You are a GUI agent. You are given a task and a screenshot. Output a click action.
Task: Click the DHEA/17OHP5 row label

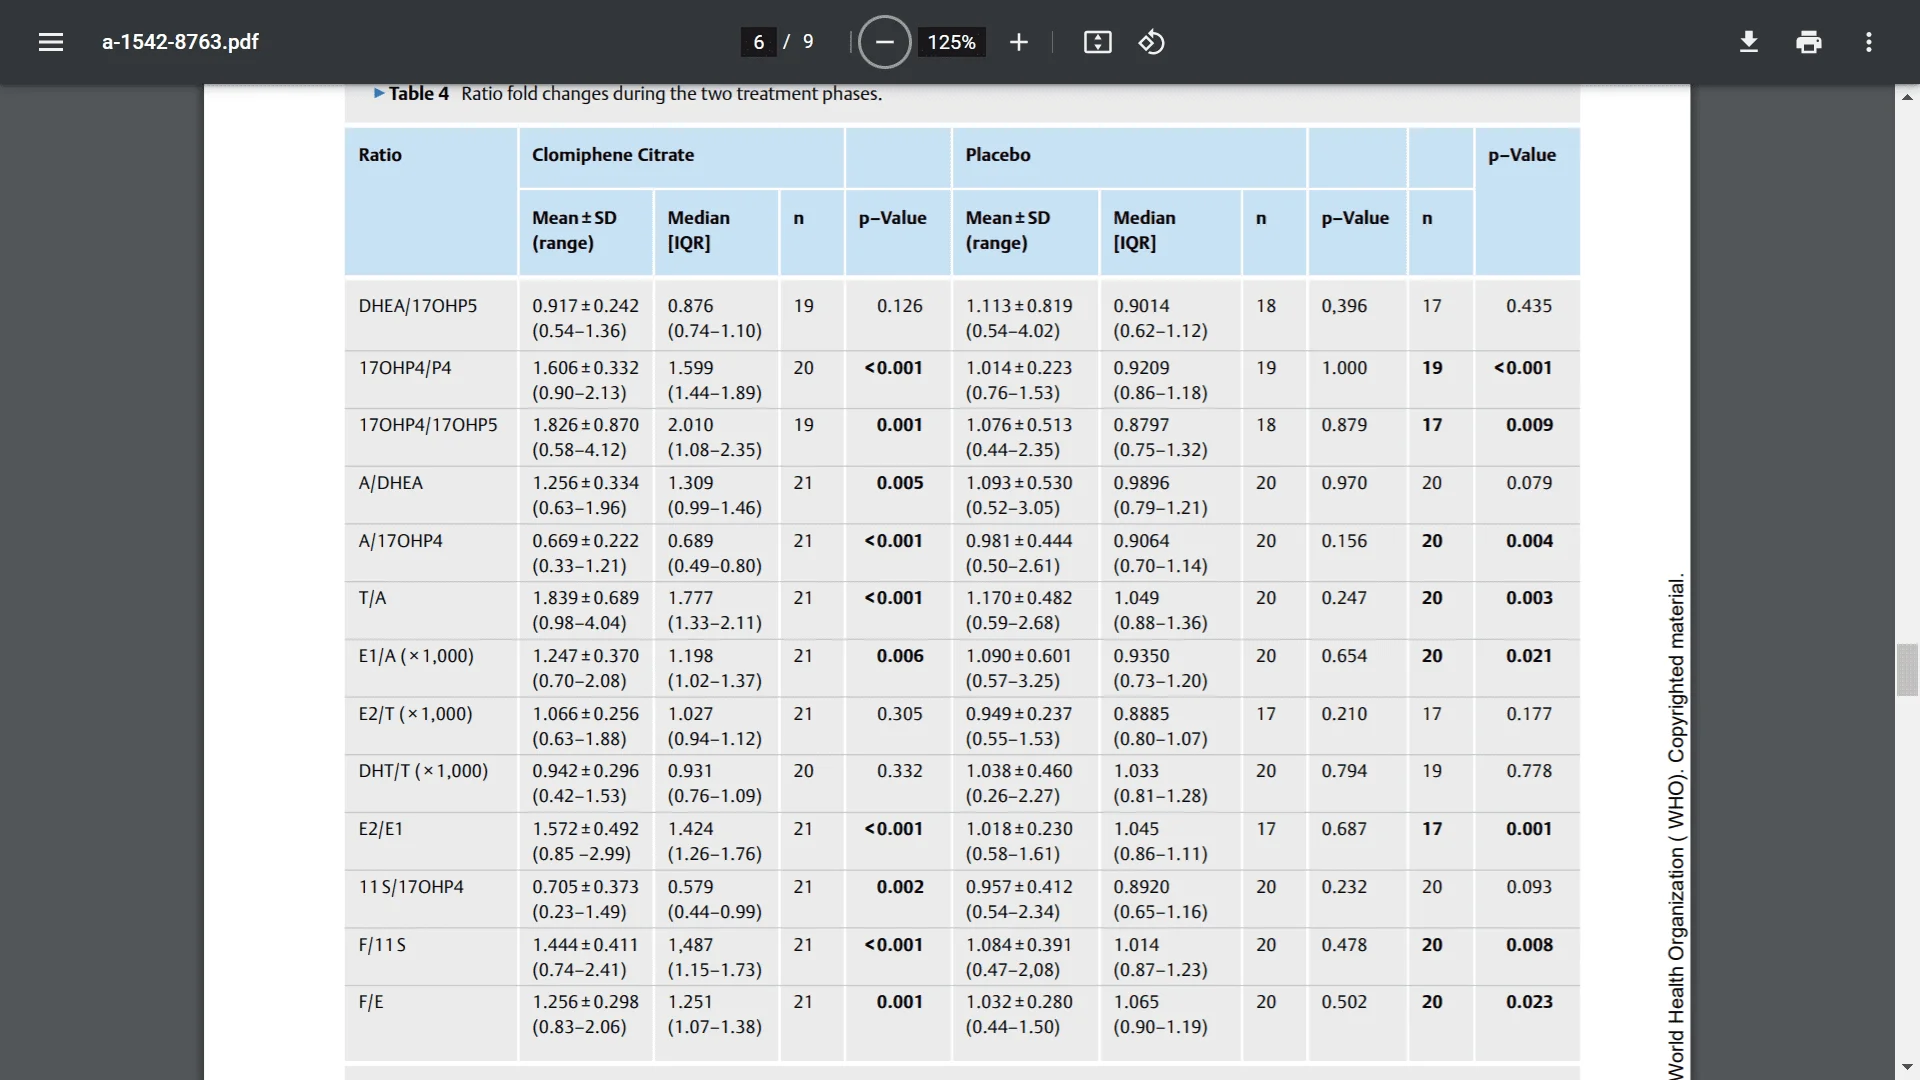tap(418, 306)
